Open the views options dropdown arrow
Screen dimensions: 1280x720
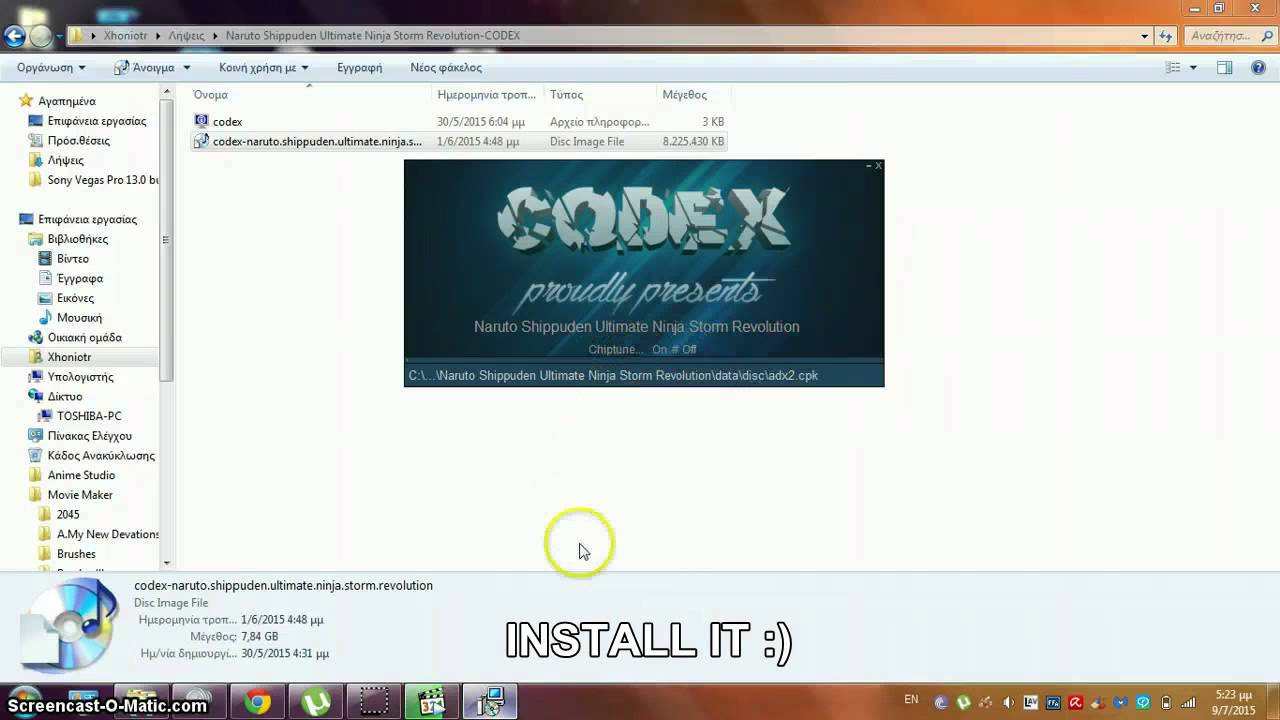(1193, 67)
